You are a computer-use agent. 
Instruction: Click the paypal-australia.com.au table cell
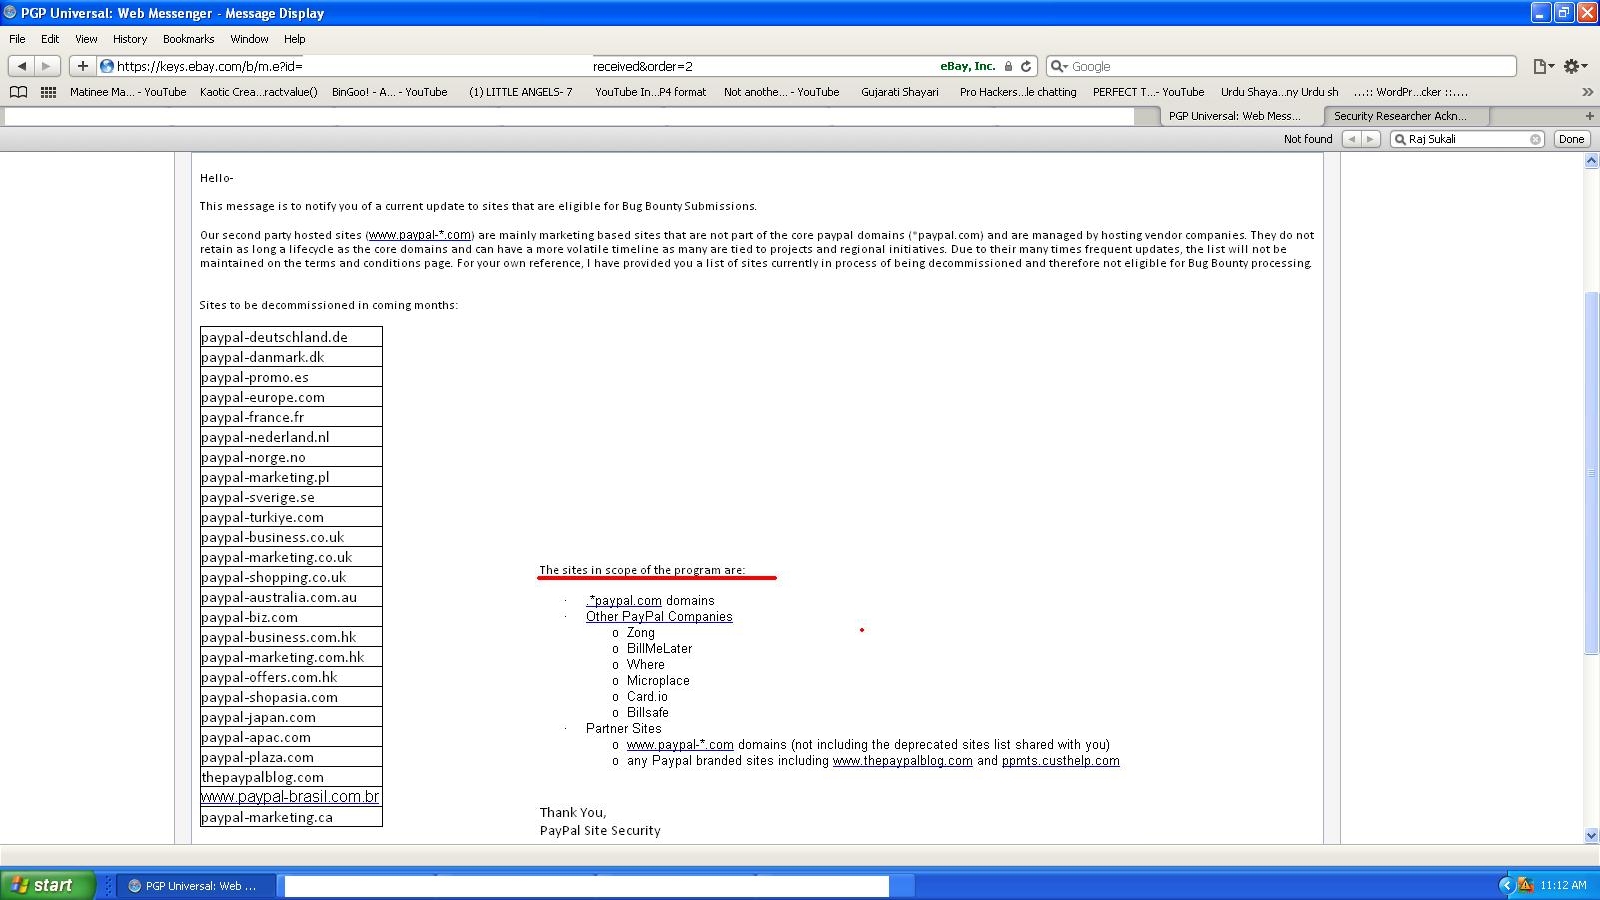tap(291, 597)
